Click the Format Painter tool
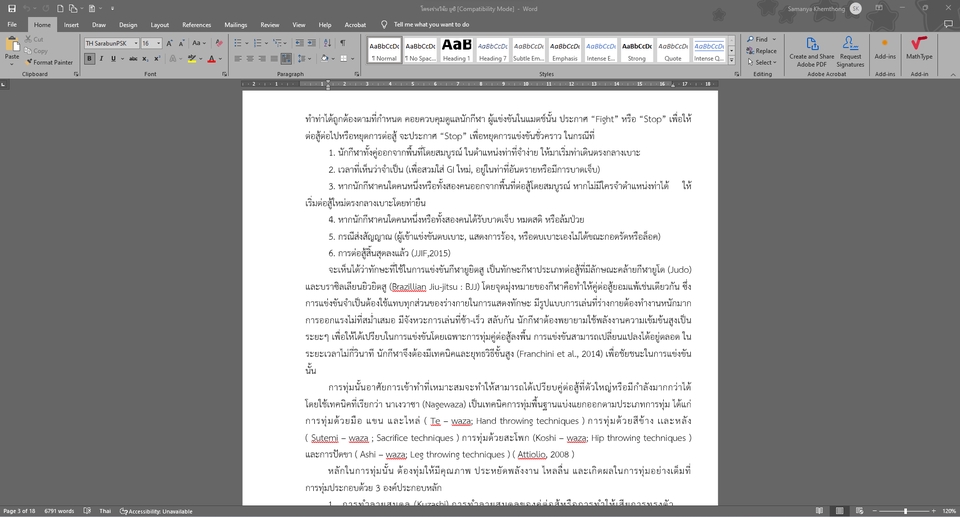This screenshot has width=960, height=517. click(52, 62)
